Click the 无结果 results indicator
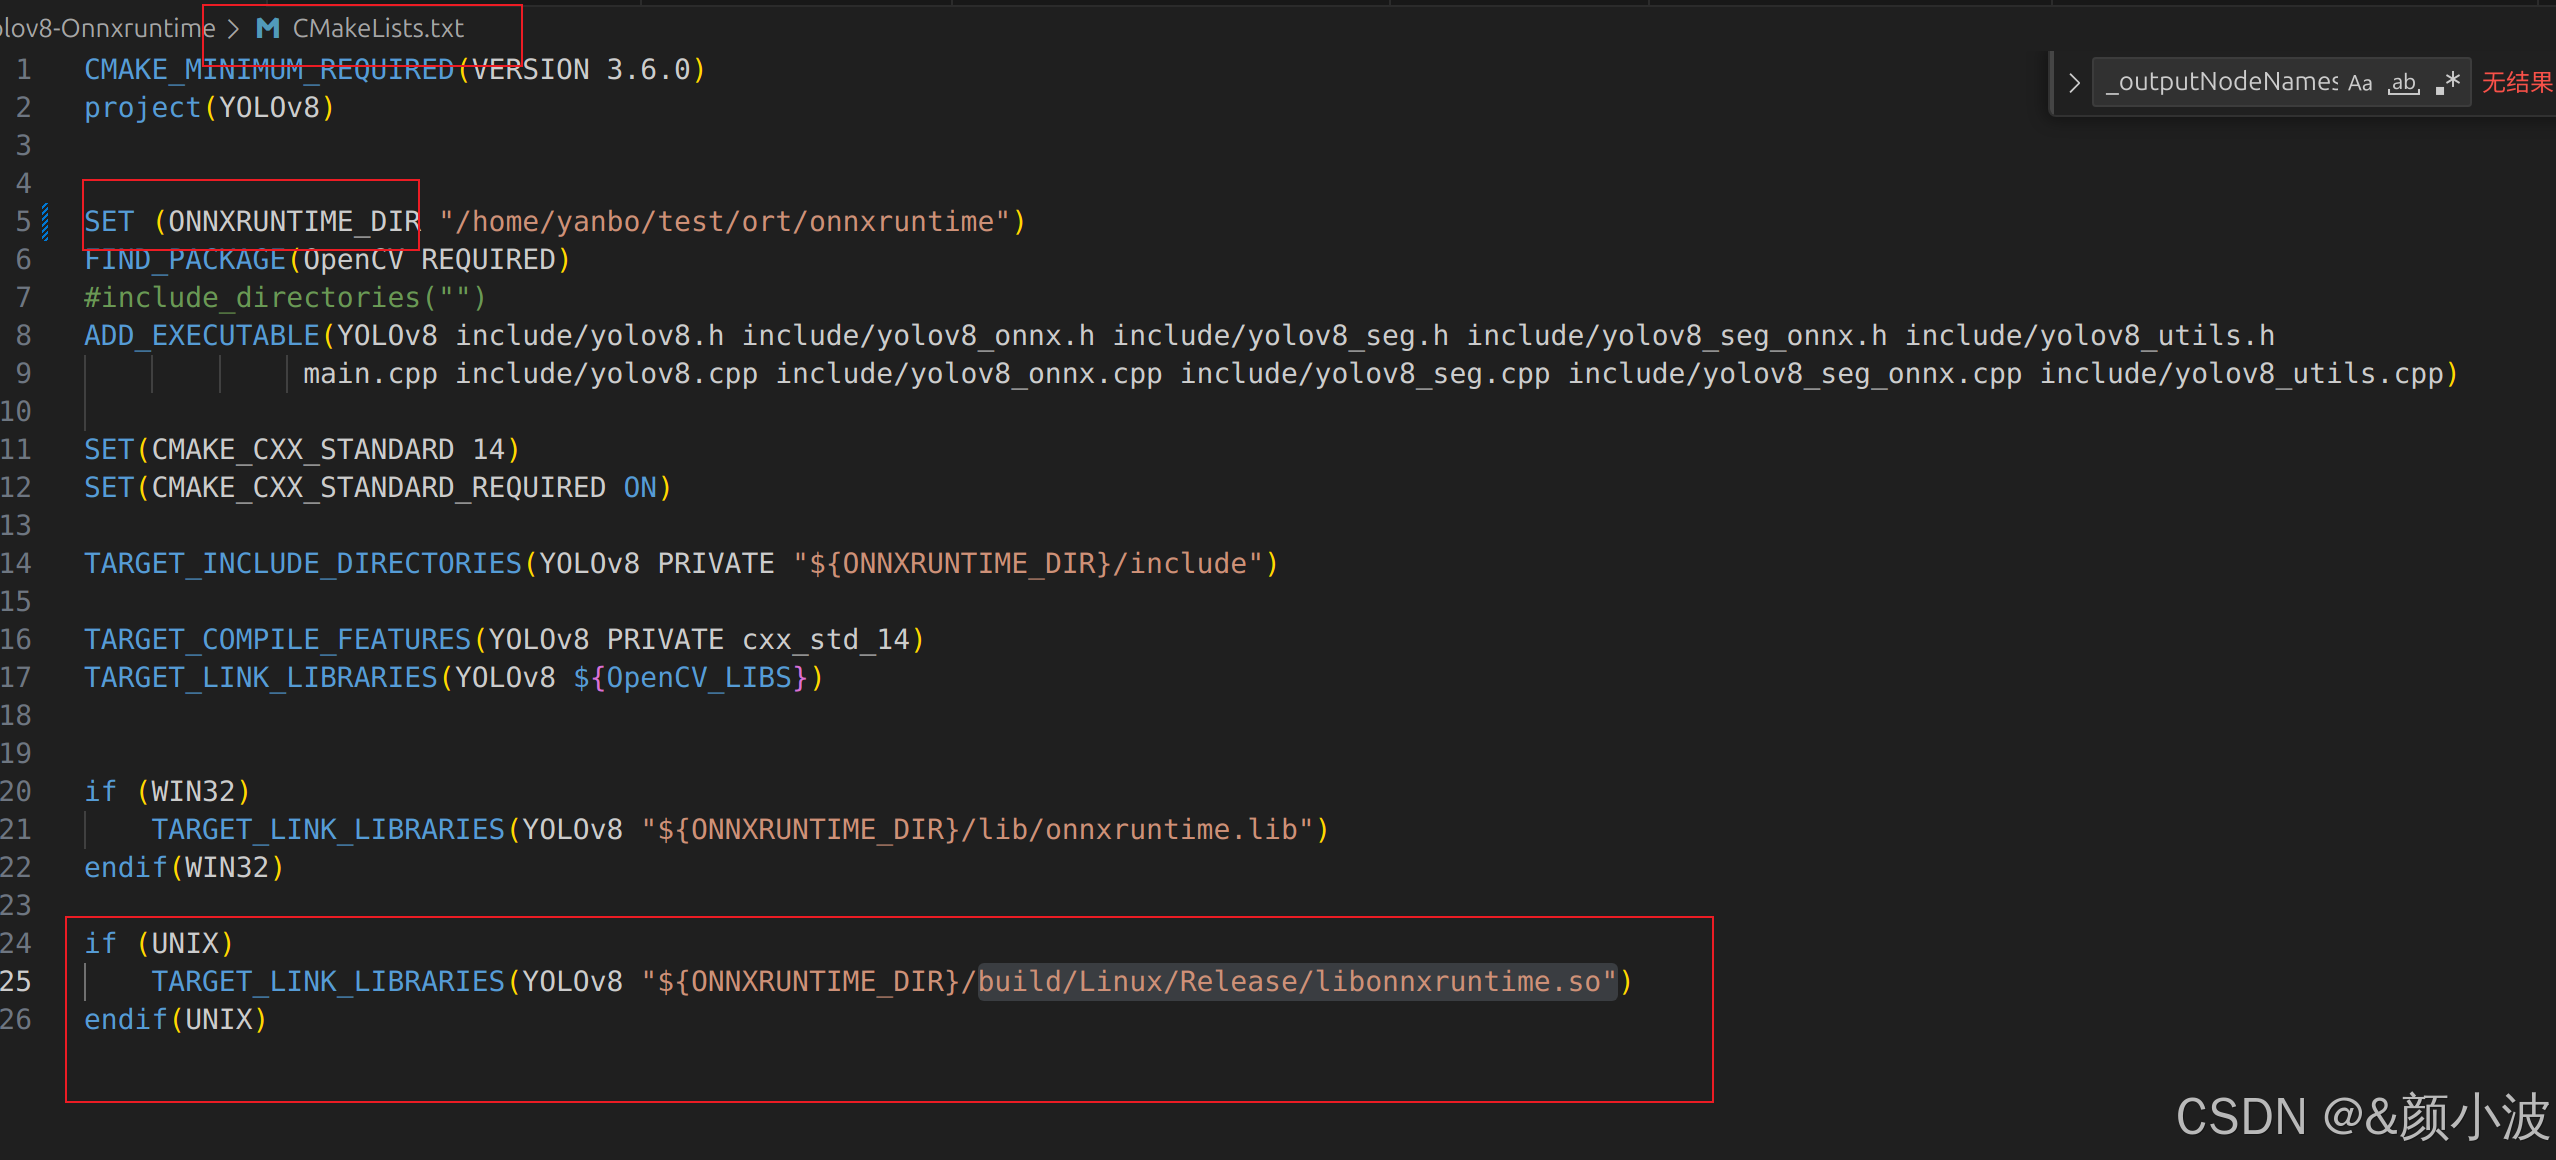Screen dimensions: 2556x1160 (2516, 81)
